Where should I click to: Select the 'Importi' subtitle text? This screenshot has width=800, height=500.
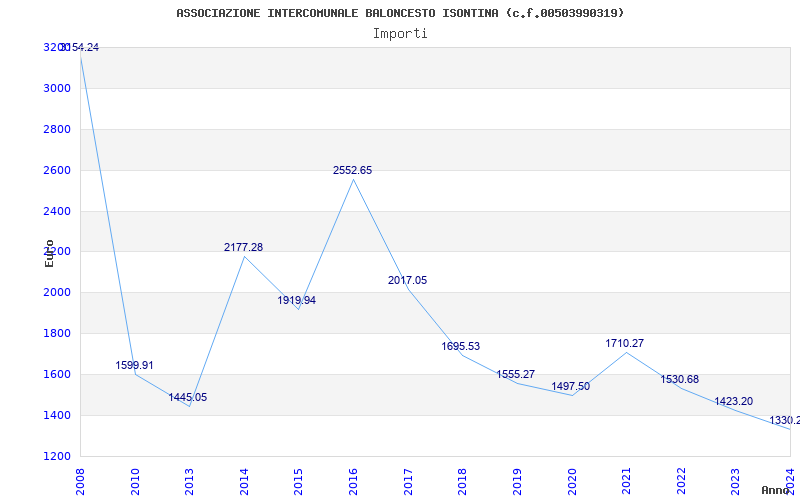click(400, 34)
